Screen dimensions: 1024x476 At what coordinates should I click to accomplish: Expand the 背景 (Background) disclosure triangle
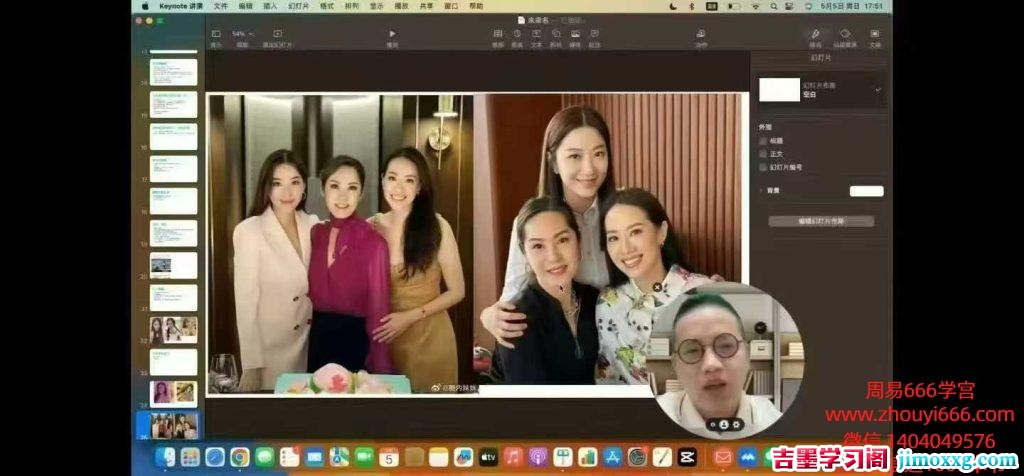(762, 190)
